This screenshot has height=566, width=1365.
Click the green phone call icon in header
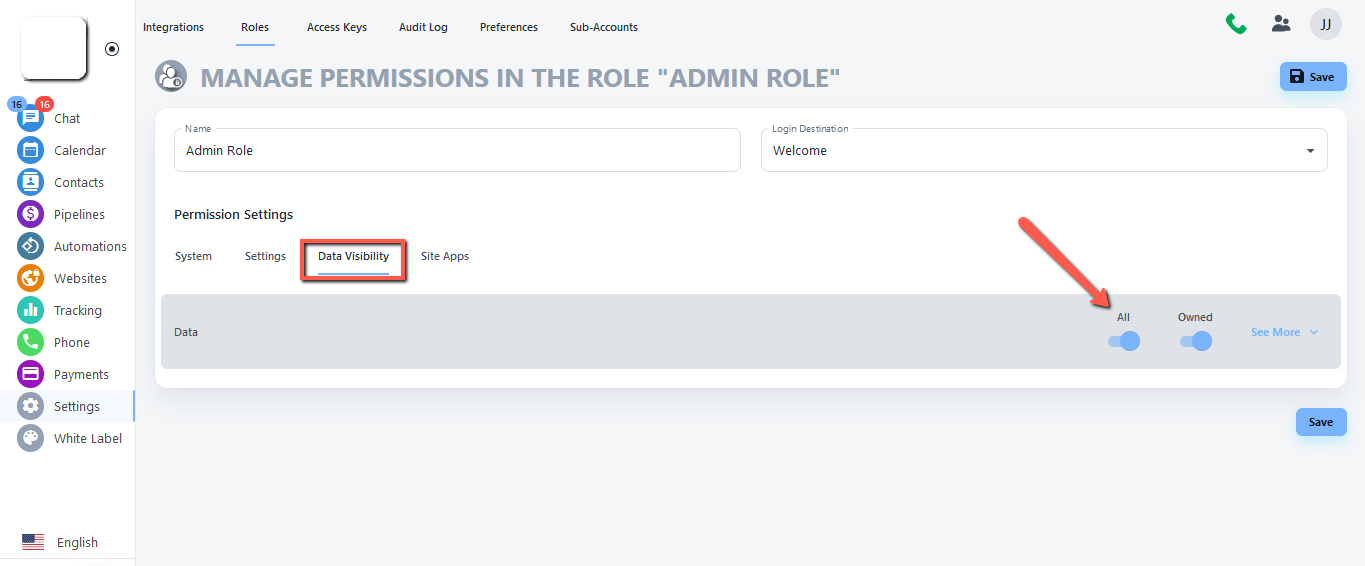(1236, 24)
